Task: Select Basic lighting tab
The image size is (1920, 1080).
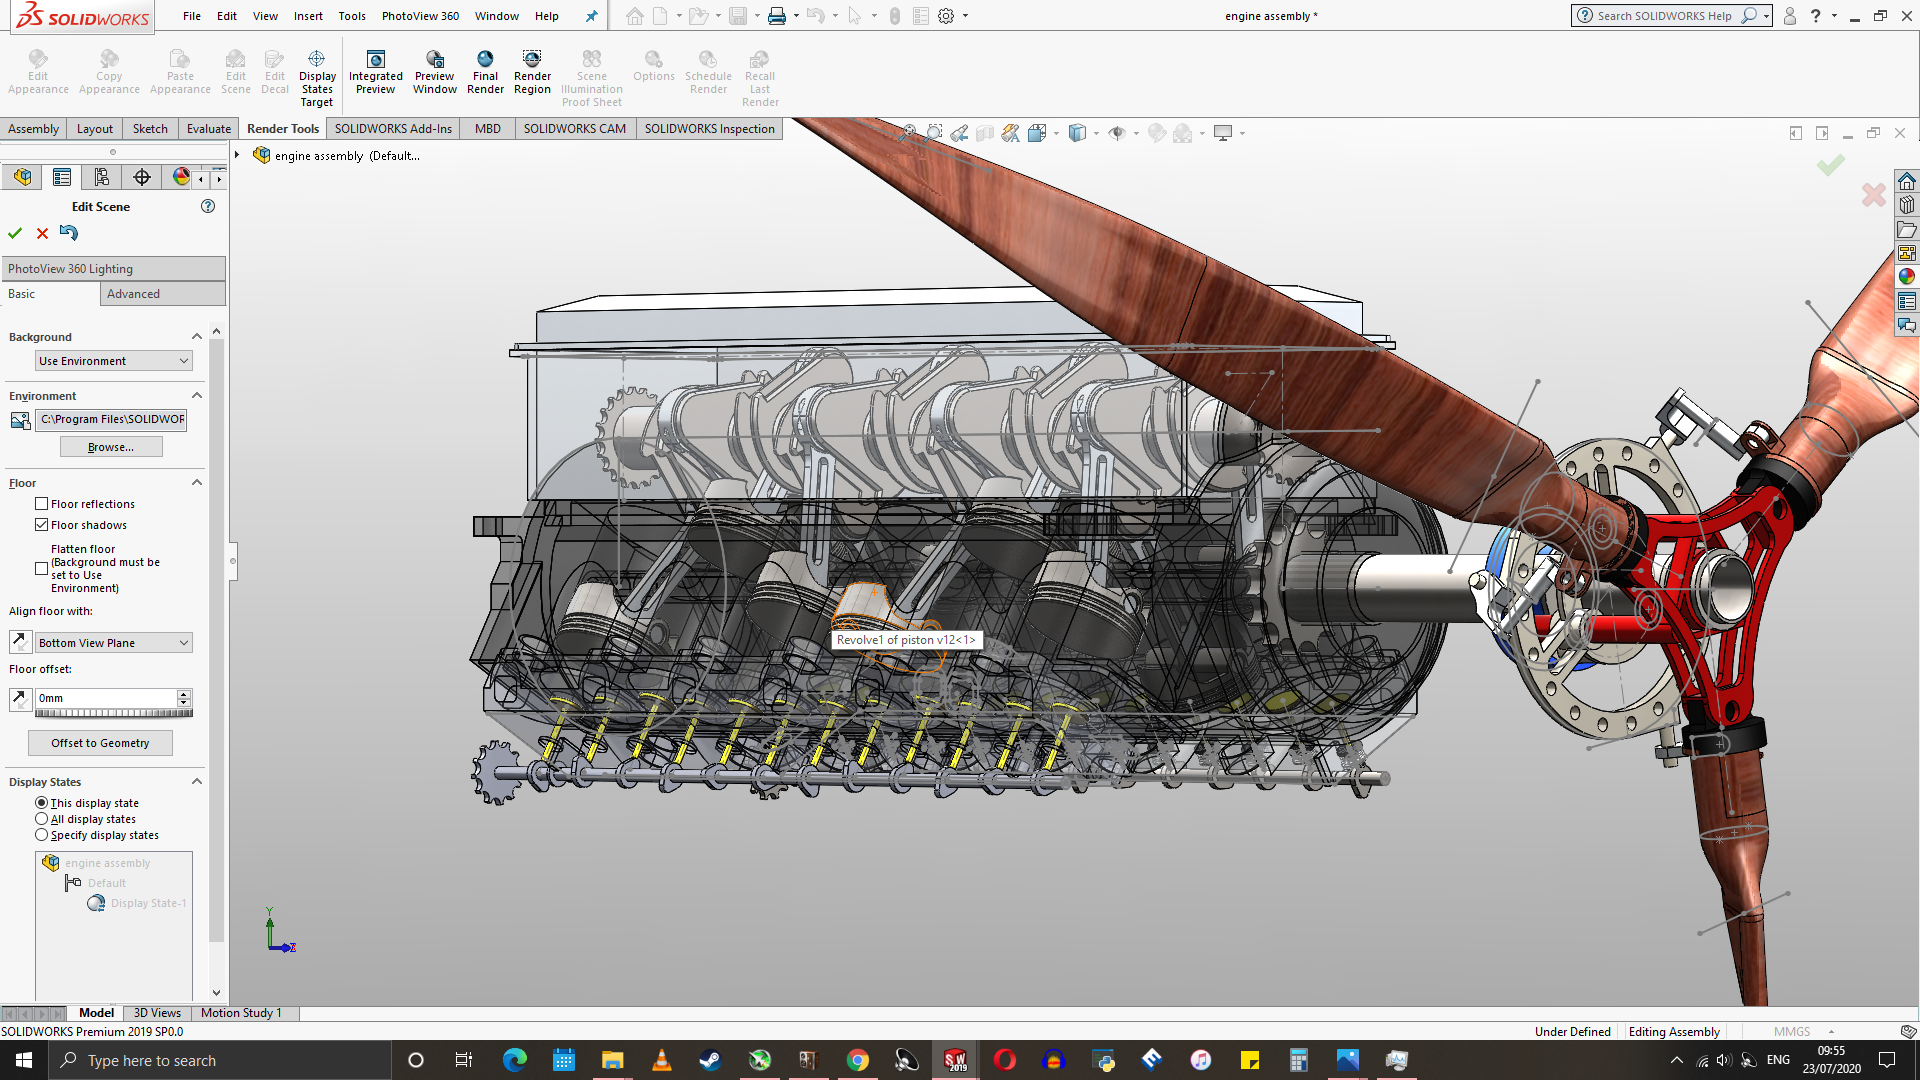Action: coord(50,294)
